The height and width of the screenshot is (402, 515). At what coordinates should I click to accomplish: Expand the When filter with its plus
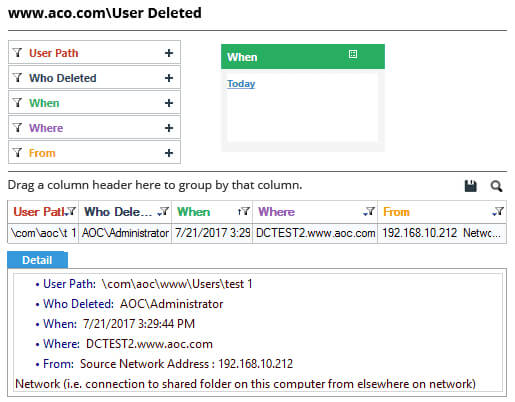169,103
